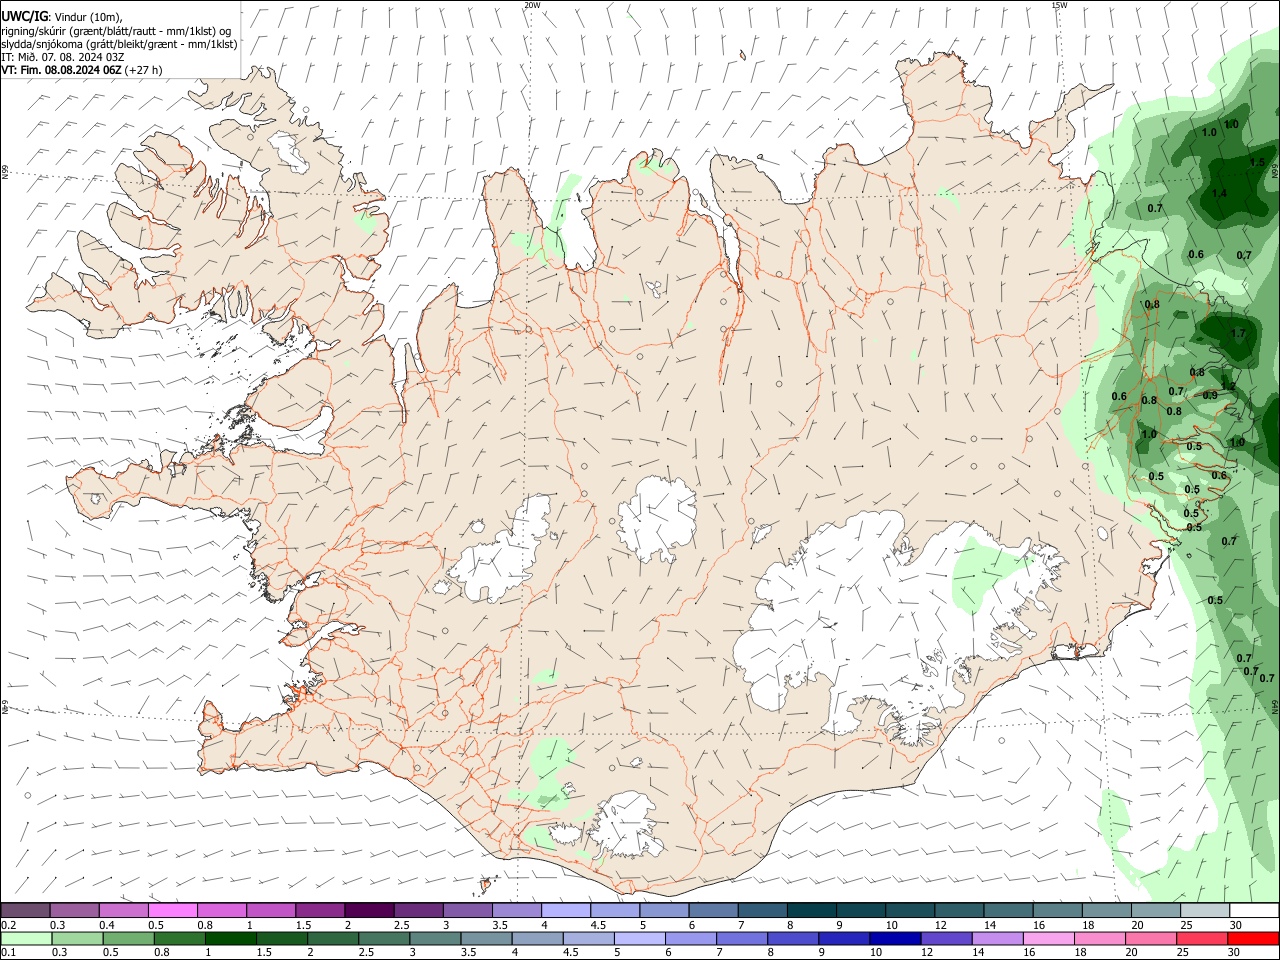Select lower legend violet swatch between 14 and 16
This screenshot has height=960, width=1280.
(996, 938)
